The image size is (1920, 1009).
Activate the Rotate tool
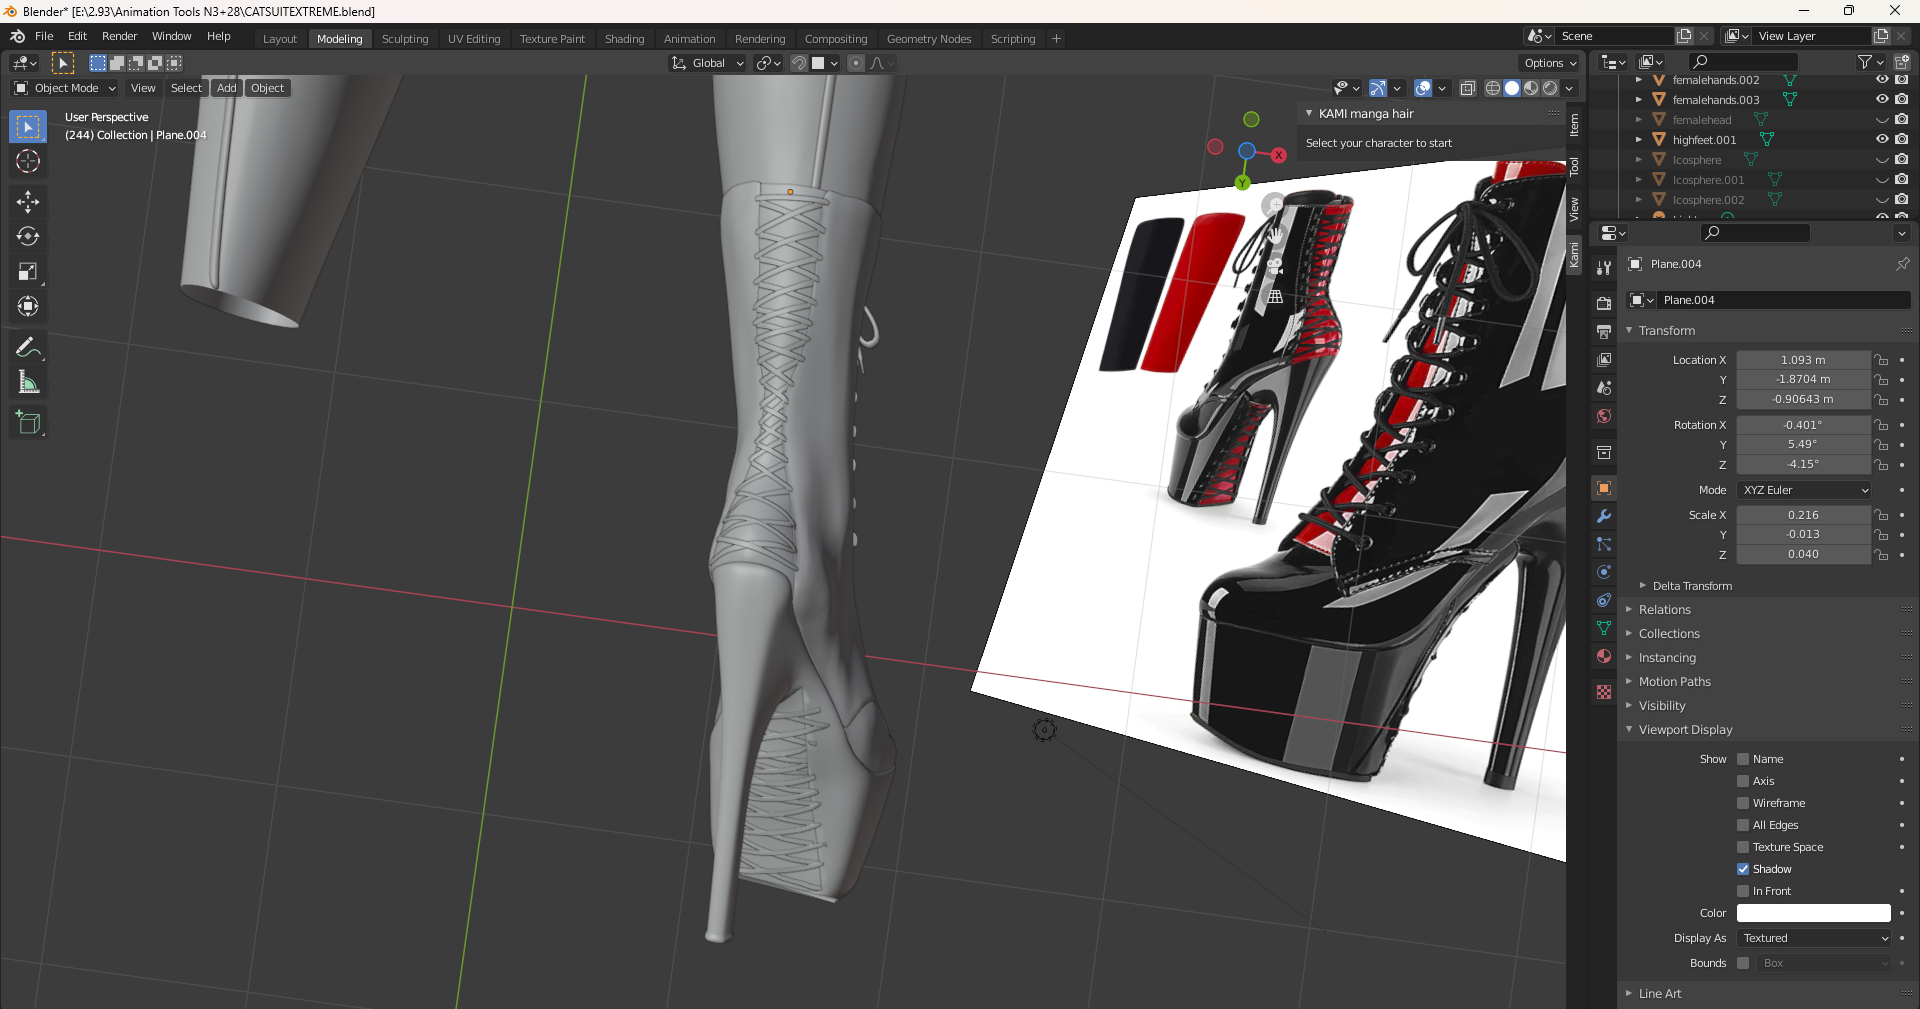[x=28, y=237]
